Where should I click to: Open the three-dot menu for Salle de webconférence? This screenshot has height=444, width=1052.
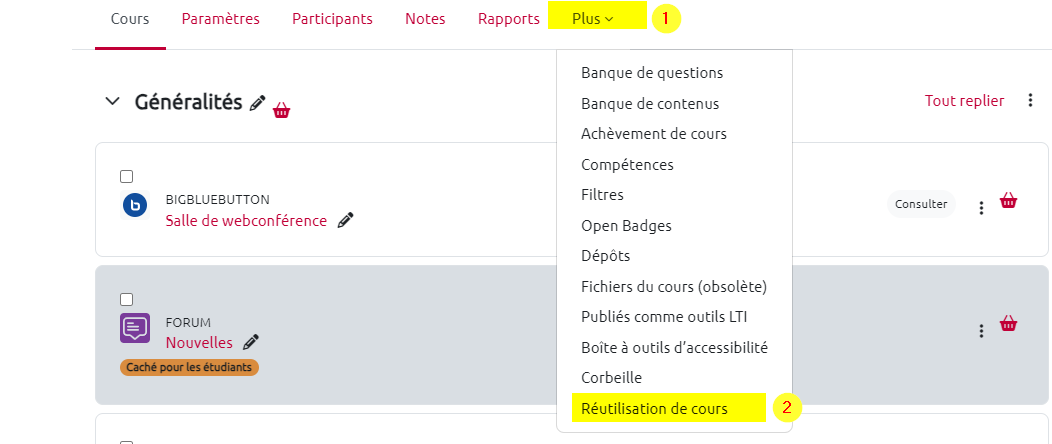[981, 207]
